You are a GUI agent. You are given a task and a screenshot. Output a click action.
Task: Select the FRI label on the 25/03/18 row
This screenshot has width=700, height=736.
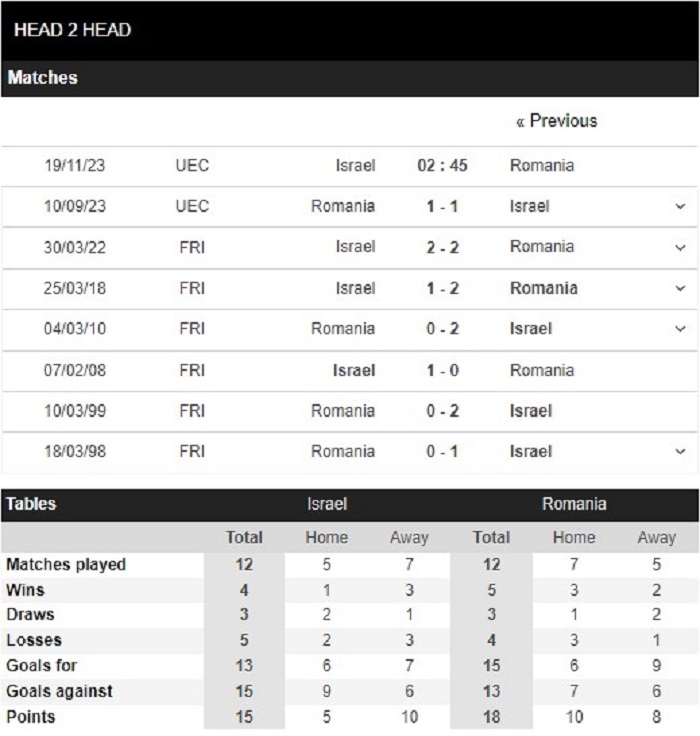coord(192,288)
